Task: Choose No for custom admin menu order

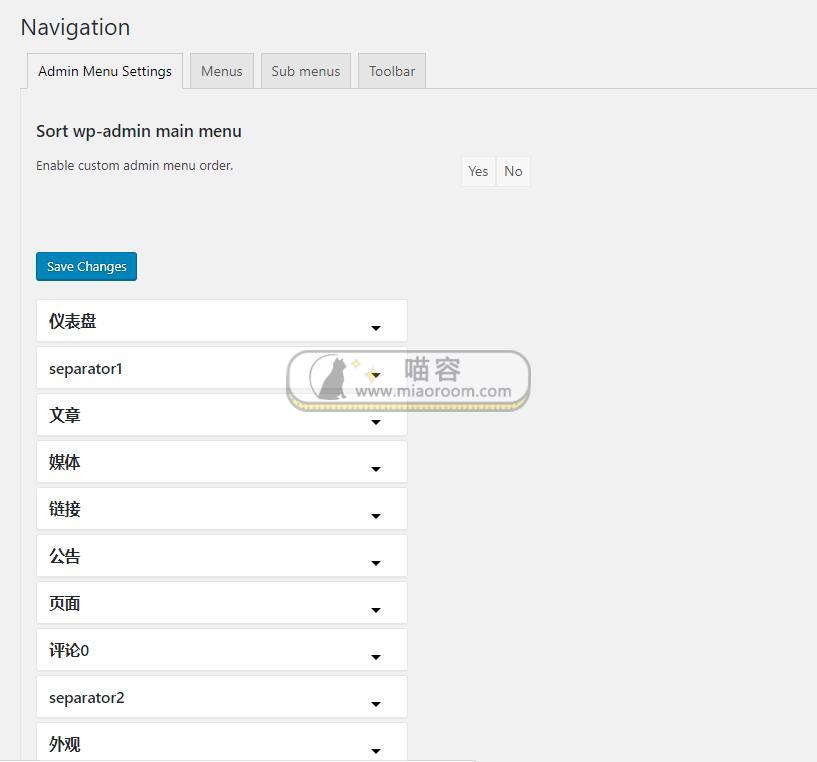Action: [513, 171]
